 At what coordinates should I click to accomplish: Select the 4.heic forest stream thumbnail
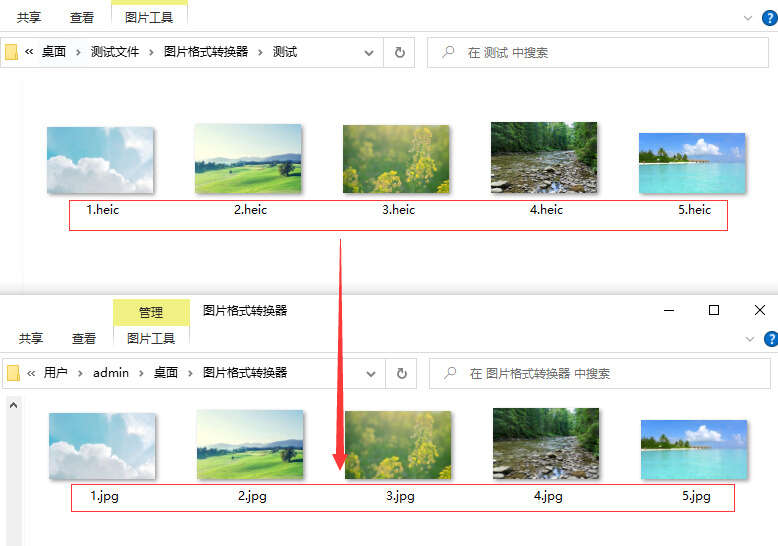pos(544,157)
